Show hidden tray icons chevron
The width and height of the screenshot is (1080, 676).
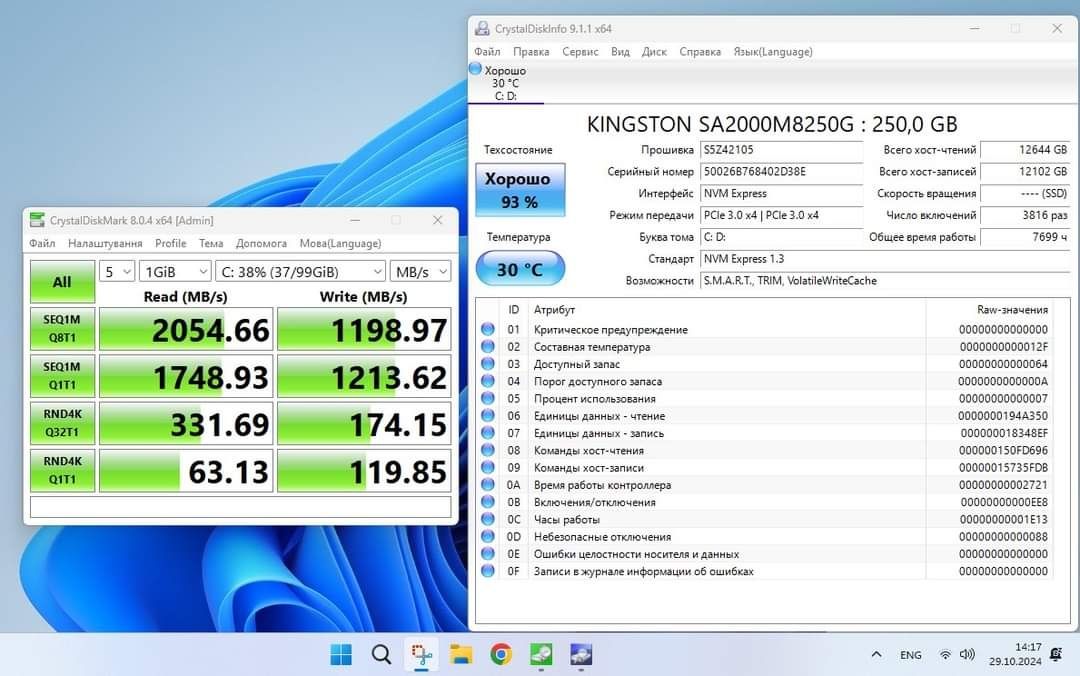[876, 655]
